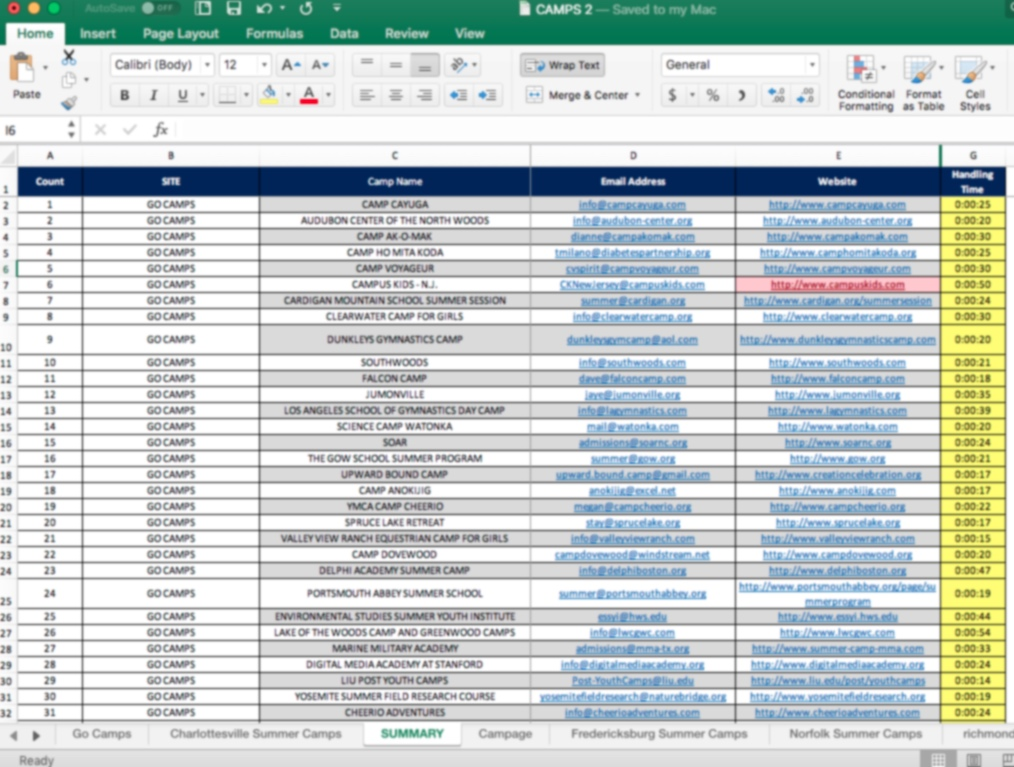Expand Merge & Center options arrow
Screen dimensions: 1014x767
[x=638, y=95]
